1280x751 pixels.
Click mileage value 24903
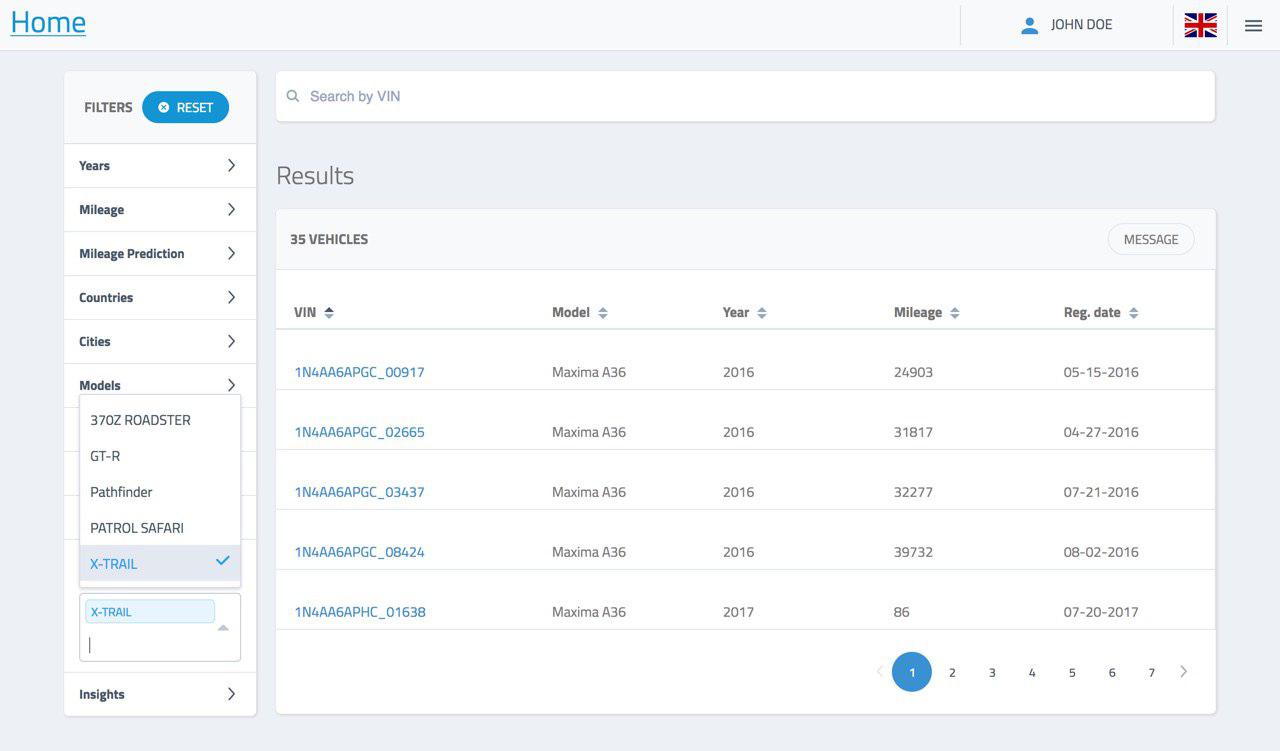(x=913, y=372)
